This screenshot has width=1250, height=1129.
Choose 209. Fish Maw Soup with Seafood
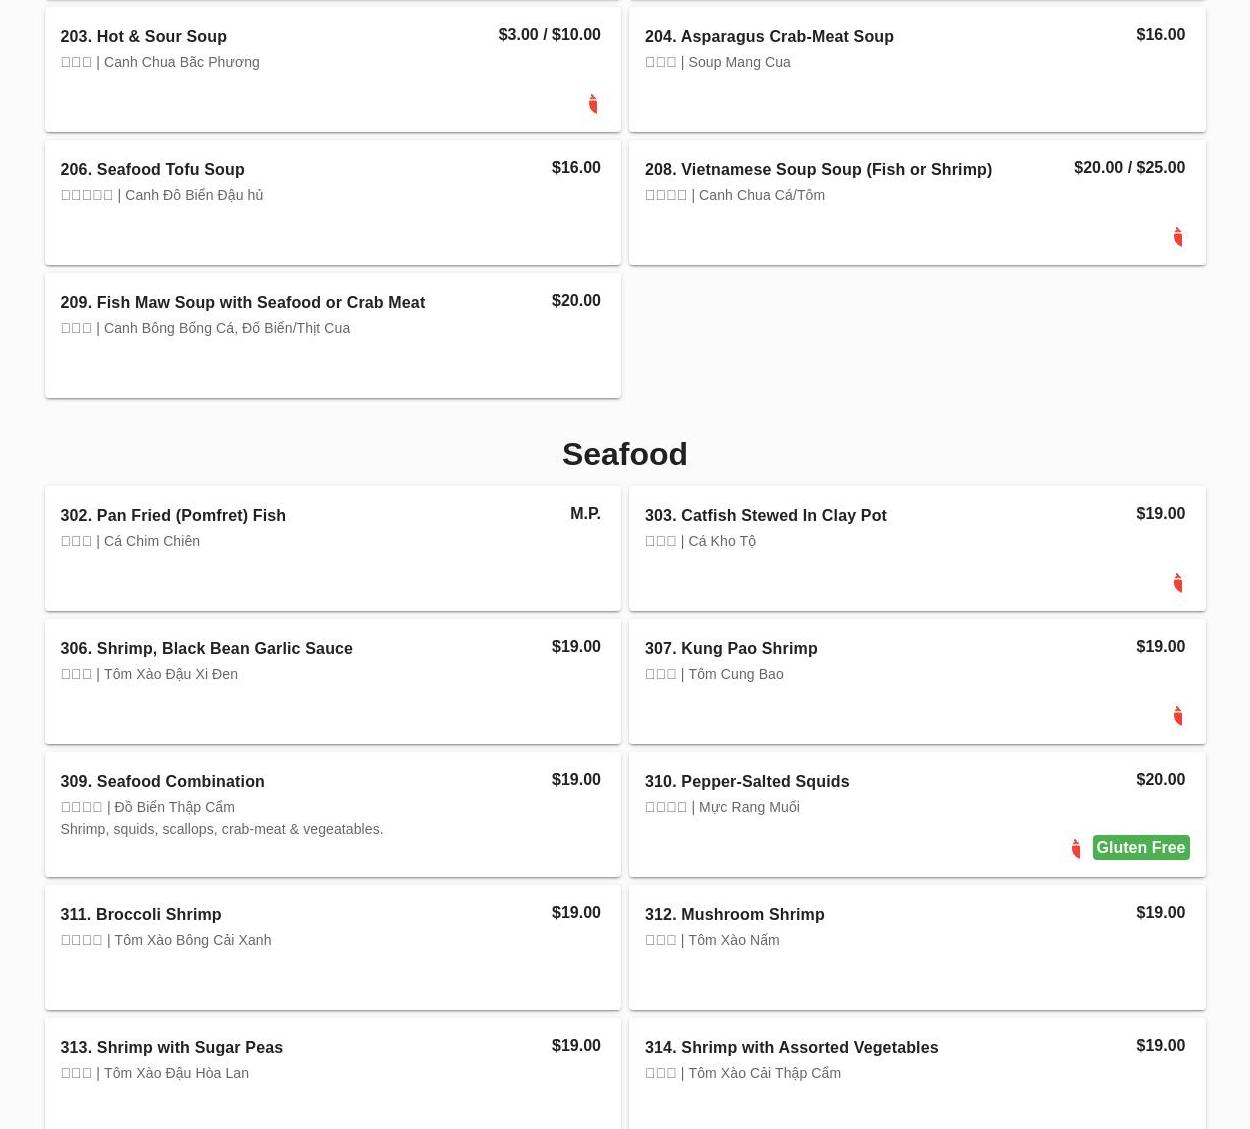(242, 303)
